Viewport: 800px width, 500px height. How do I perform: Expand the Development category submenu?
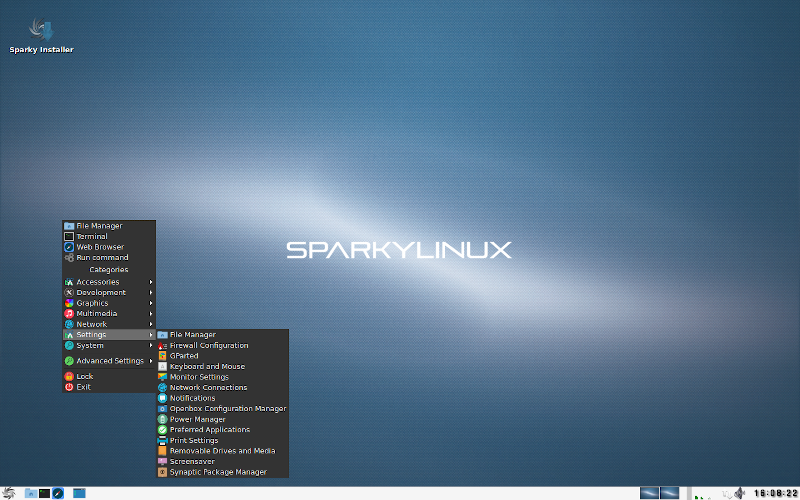109,293
